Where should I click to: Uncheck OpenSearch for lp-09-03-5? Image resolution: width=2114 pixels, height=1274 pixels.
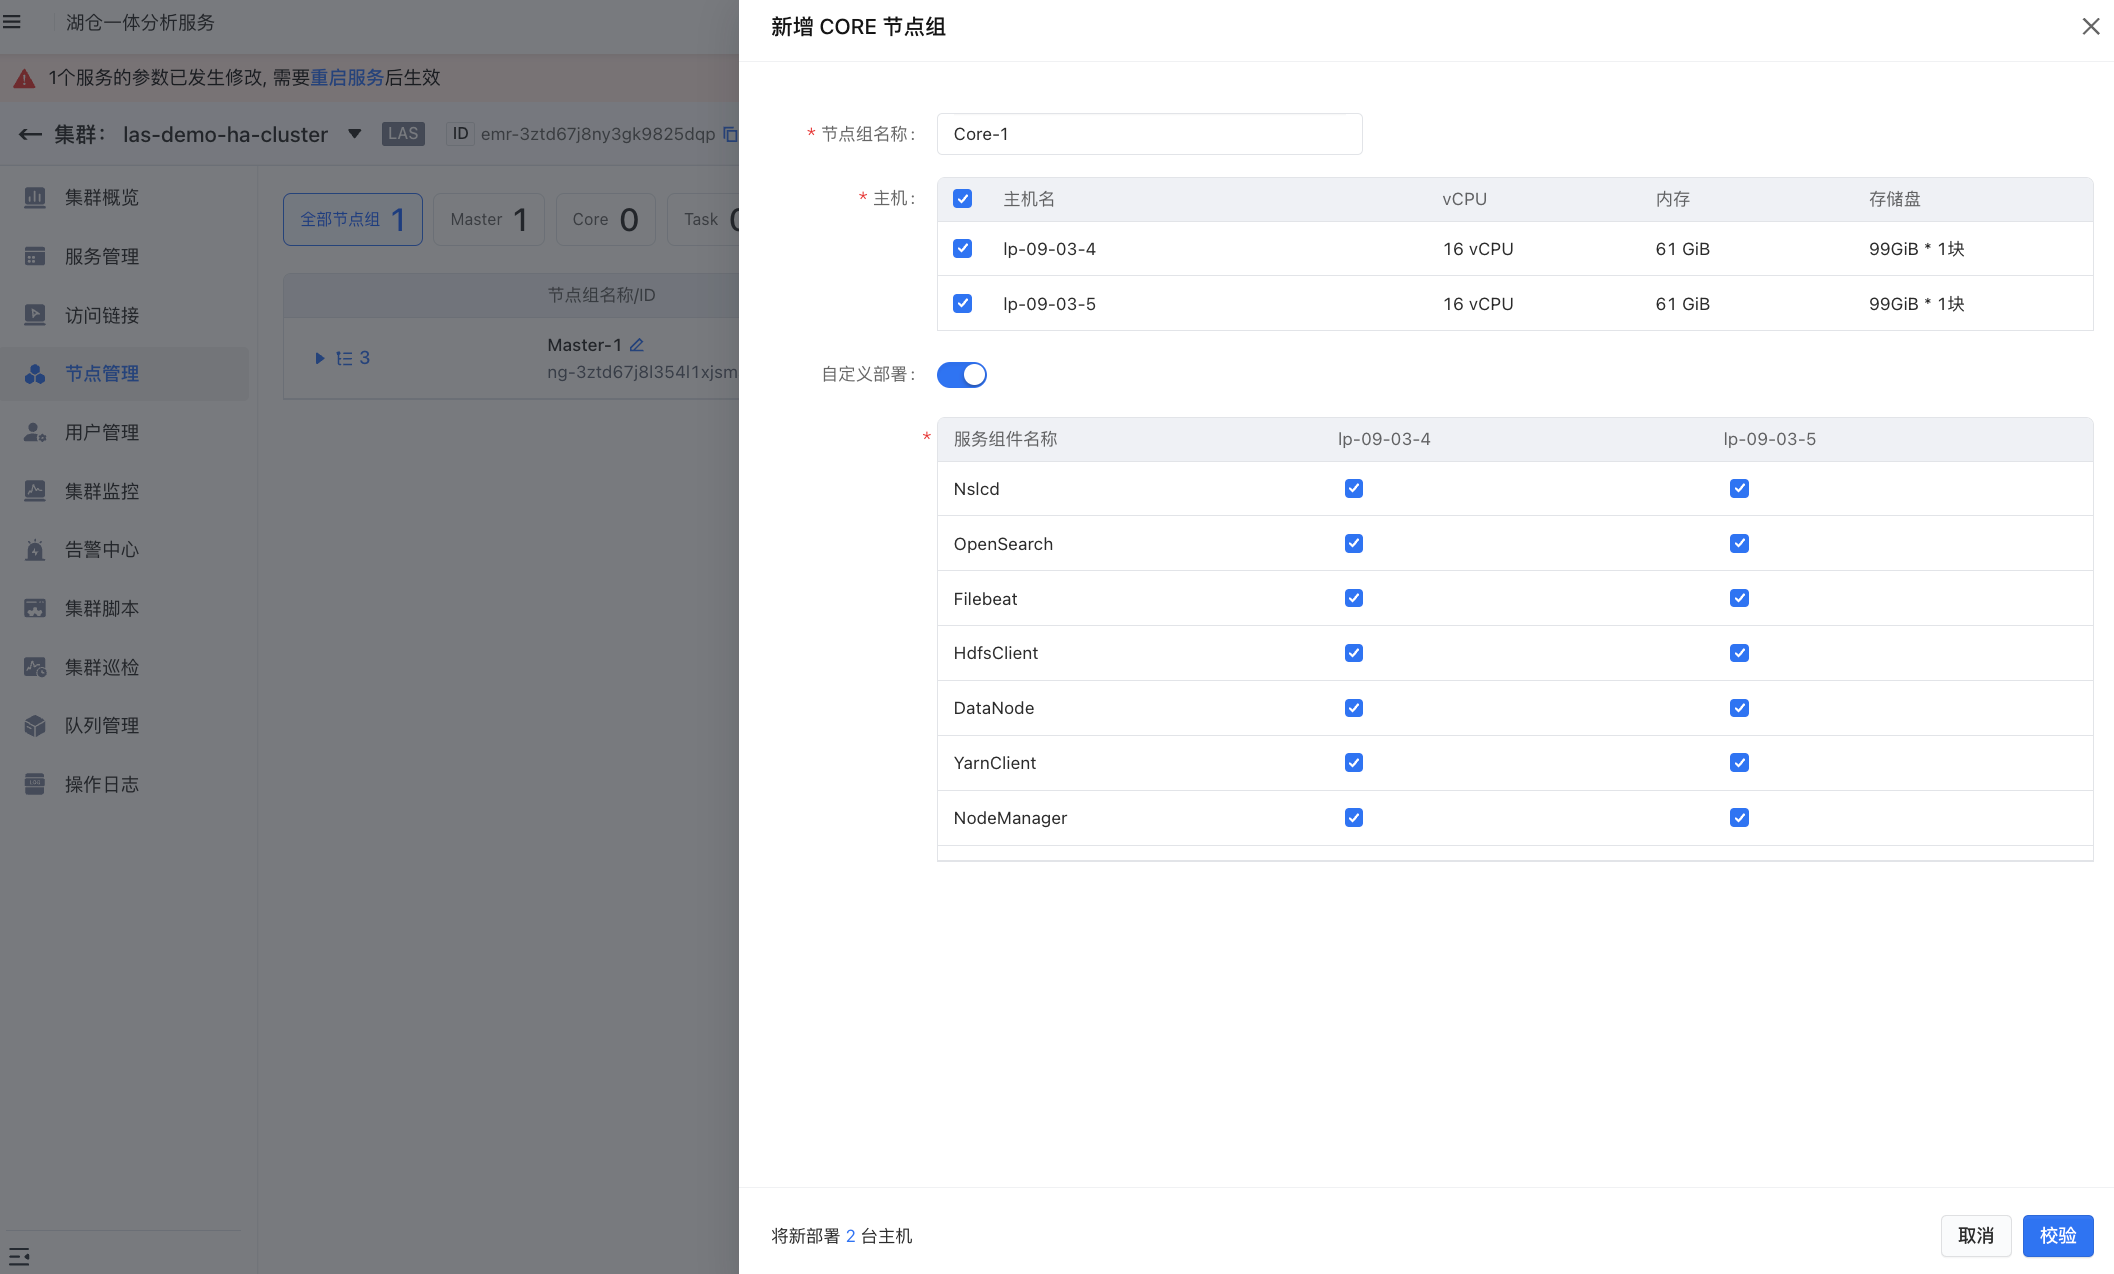[x=1739, y=543]
